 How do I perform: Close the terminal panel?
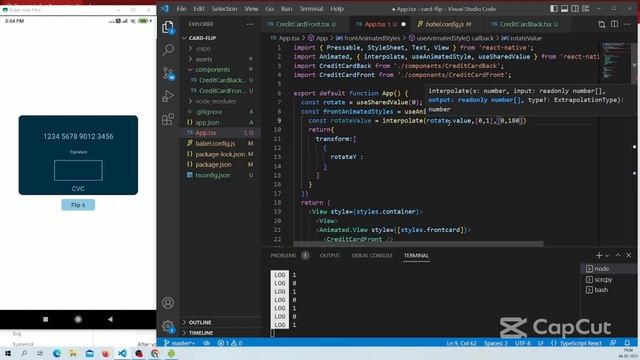pos(629,255)
